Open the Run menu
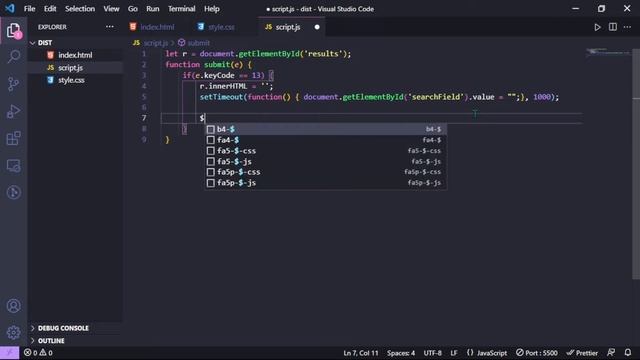Screen dimensions: 640x360 [153, 9]
